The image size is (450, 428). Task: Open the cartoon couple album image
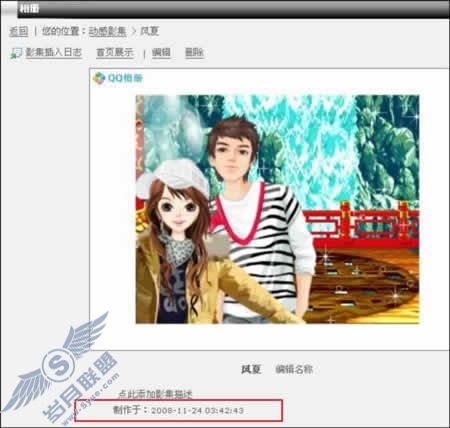[278, 209]
